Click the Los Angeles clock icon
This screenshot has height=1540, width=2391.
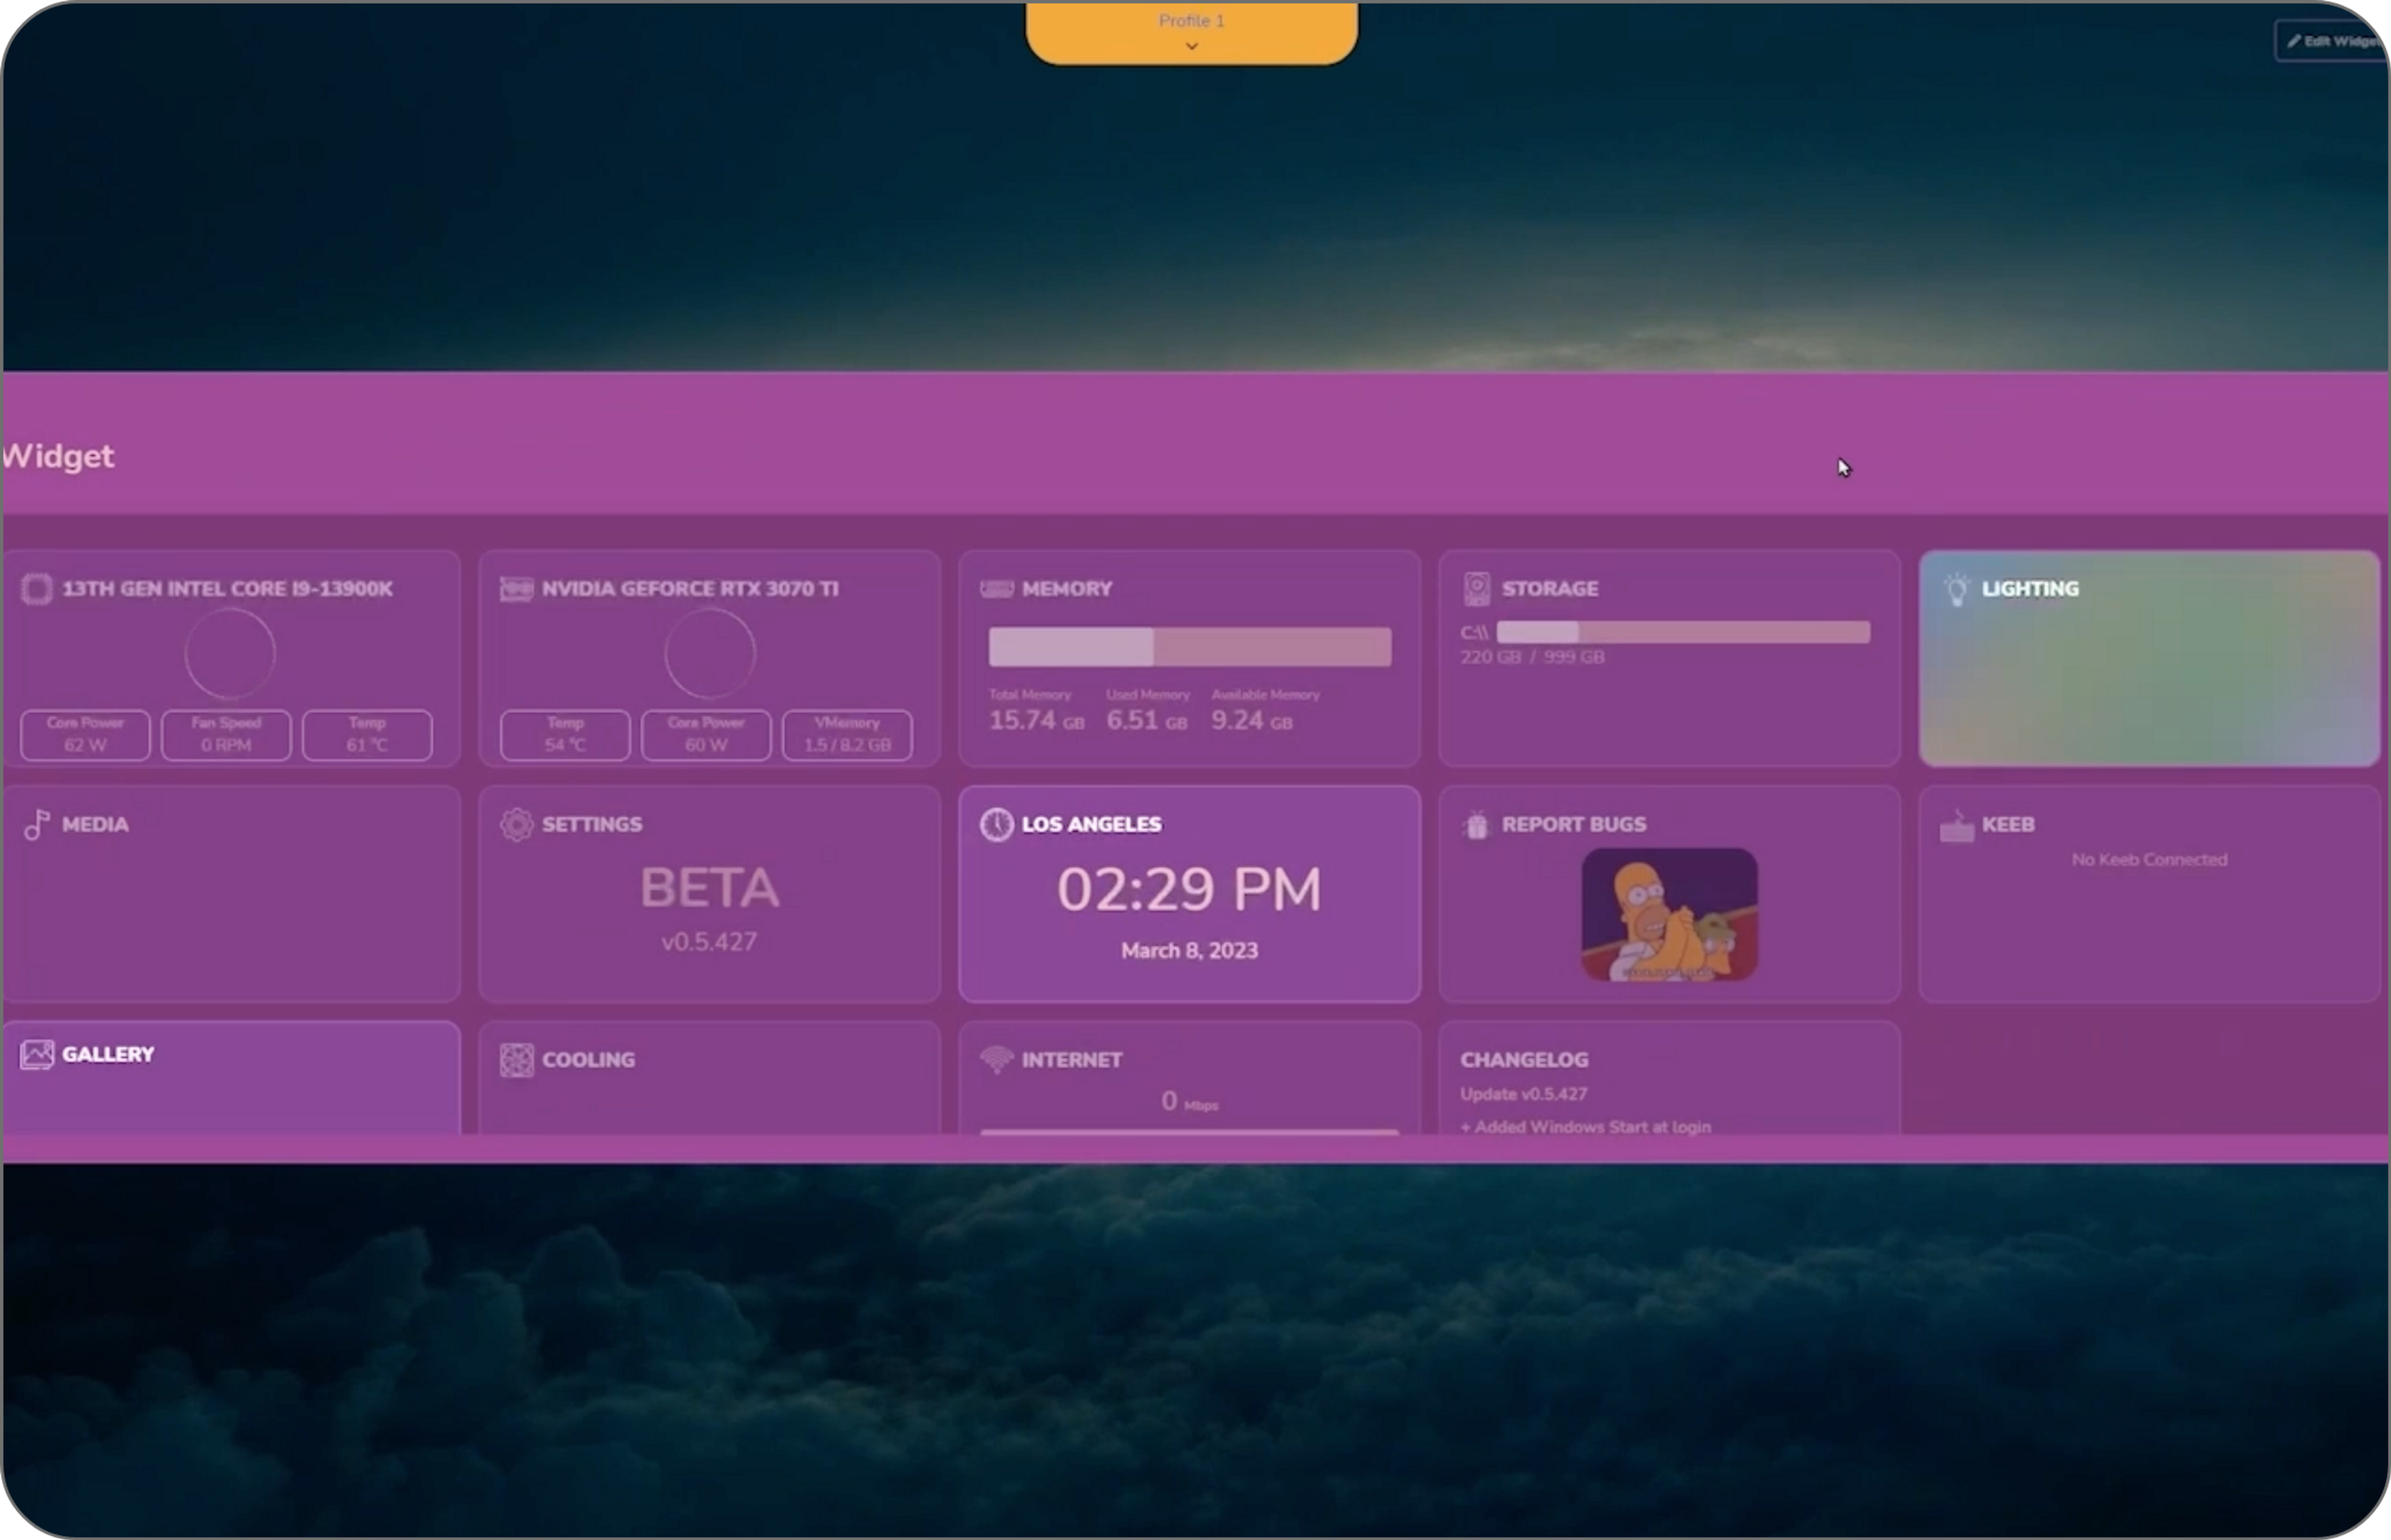[996, 824]
